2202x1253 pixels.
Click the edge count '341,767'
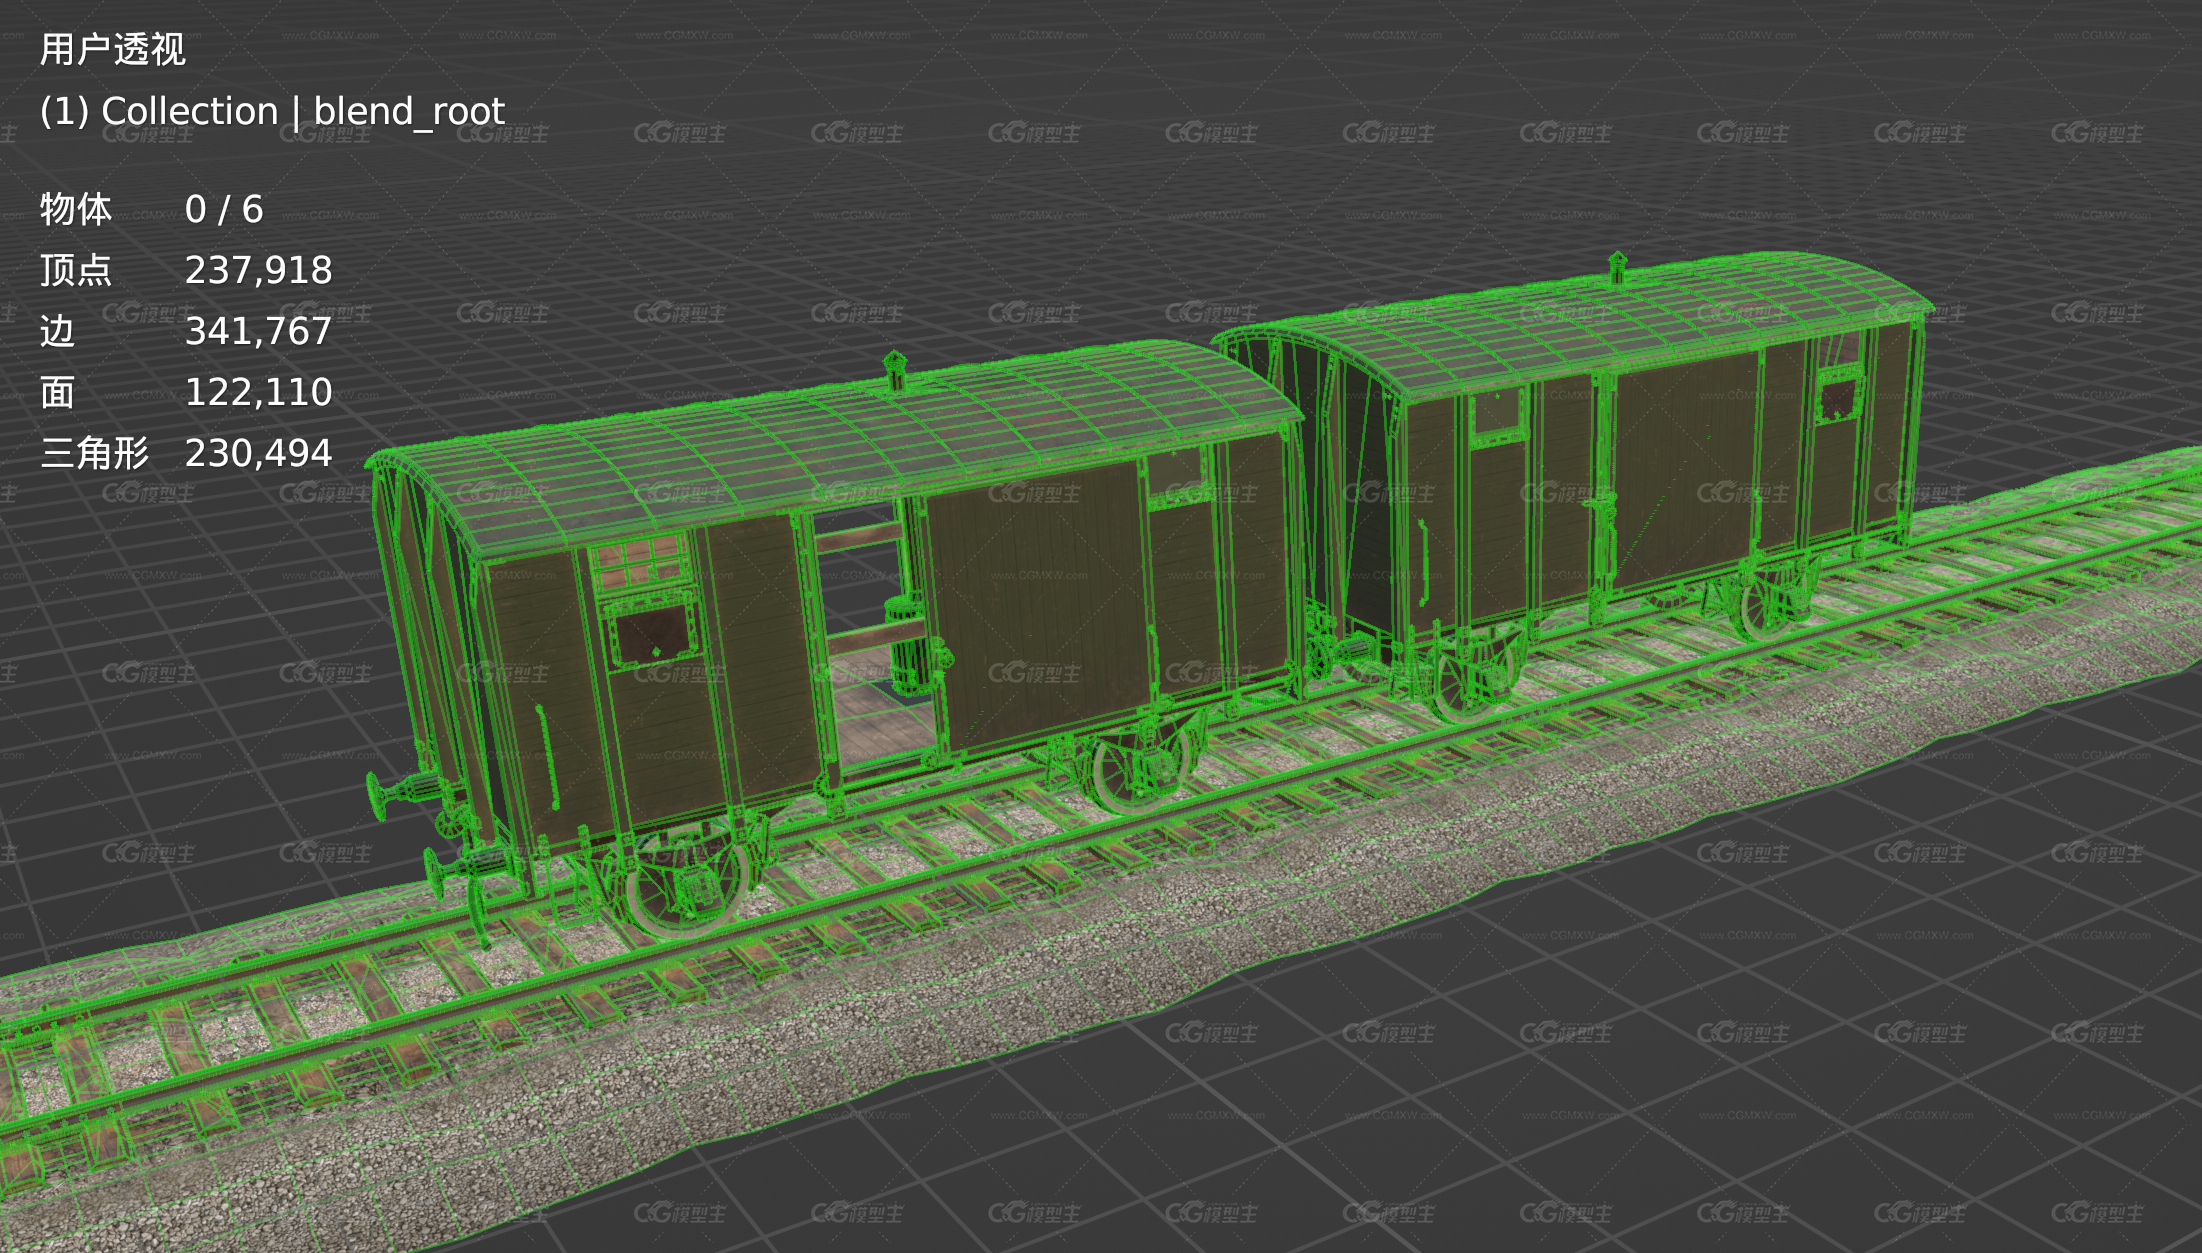click(258, 331)
